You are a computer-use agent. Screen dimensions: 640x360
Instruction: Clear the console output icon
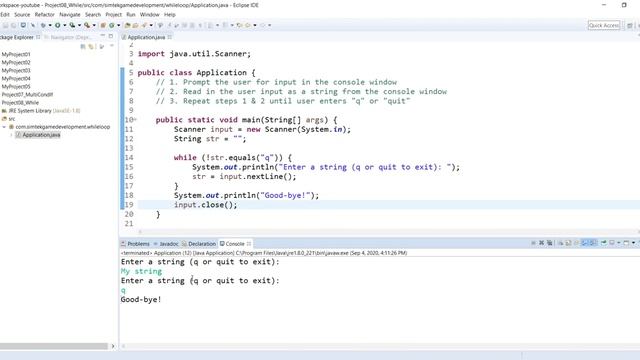[560, 243]
